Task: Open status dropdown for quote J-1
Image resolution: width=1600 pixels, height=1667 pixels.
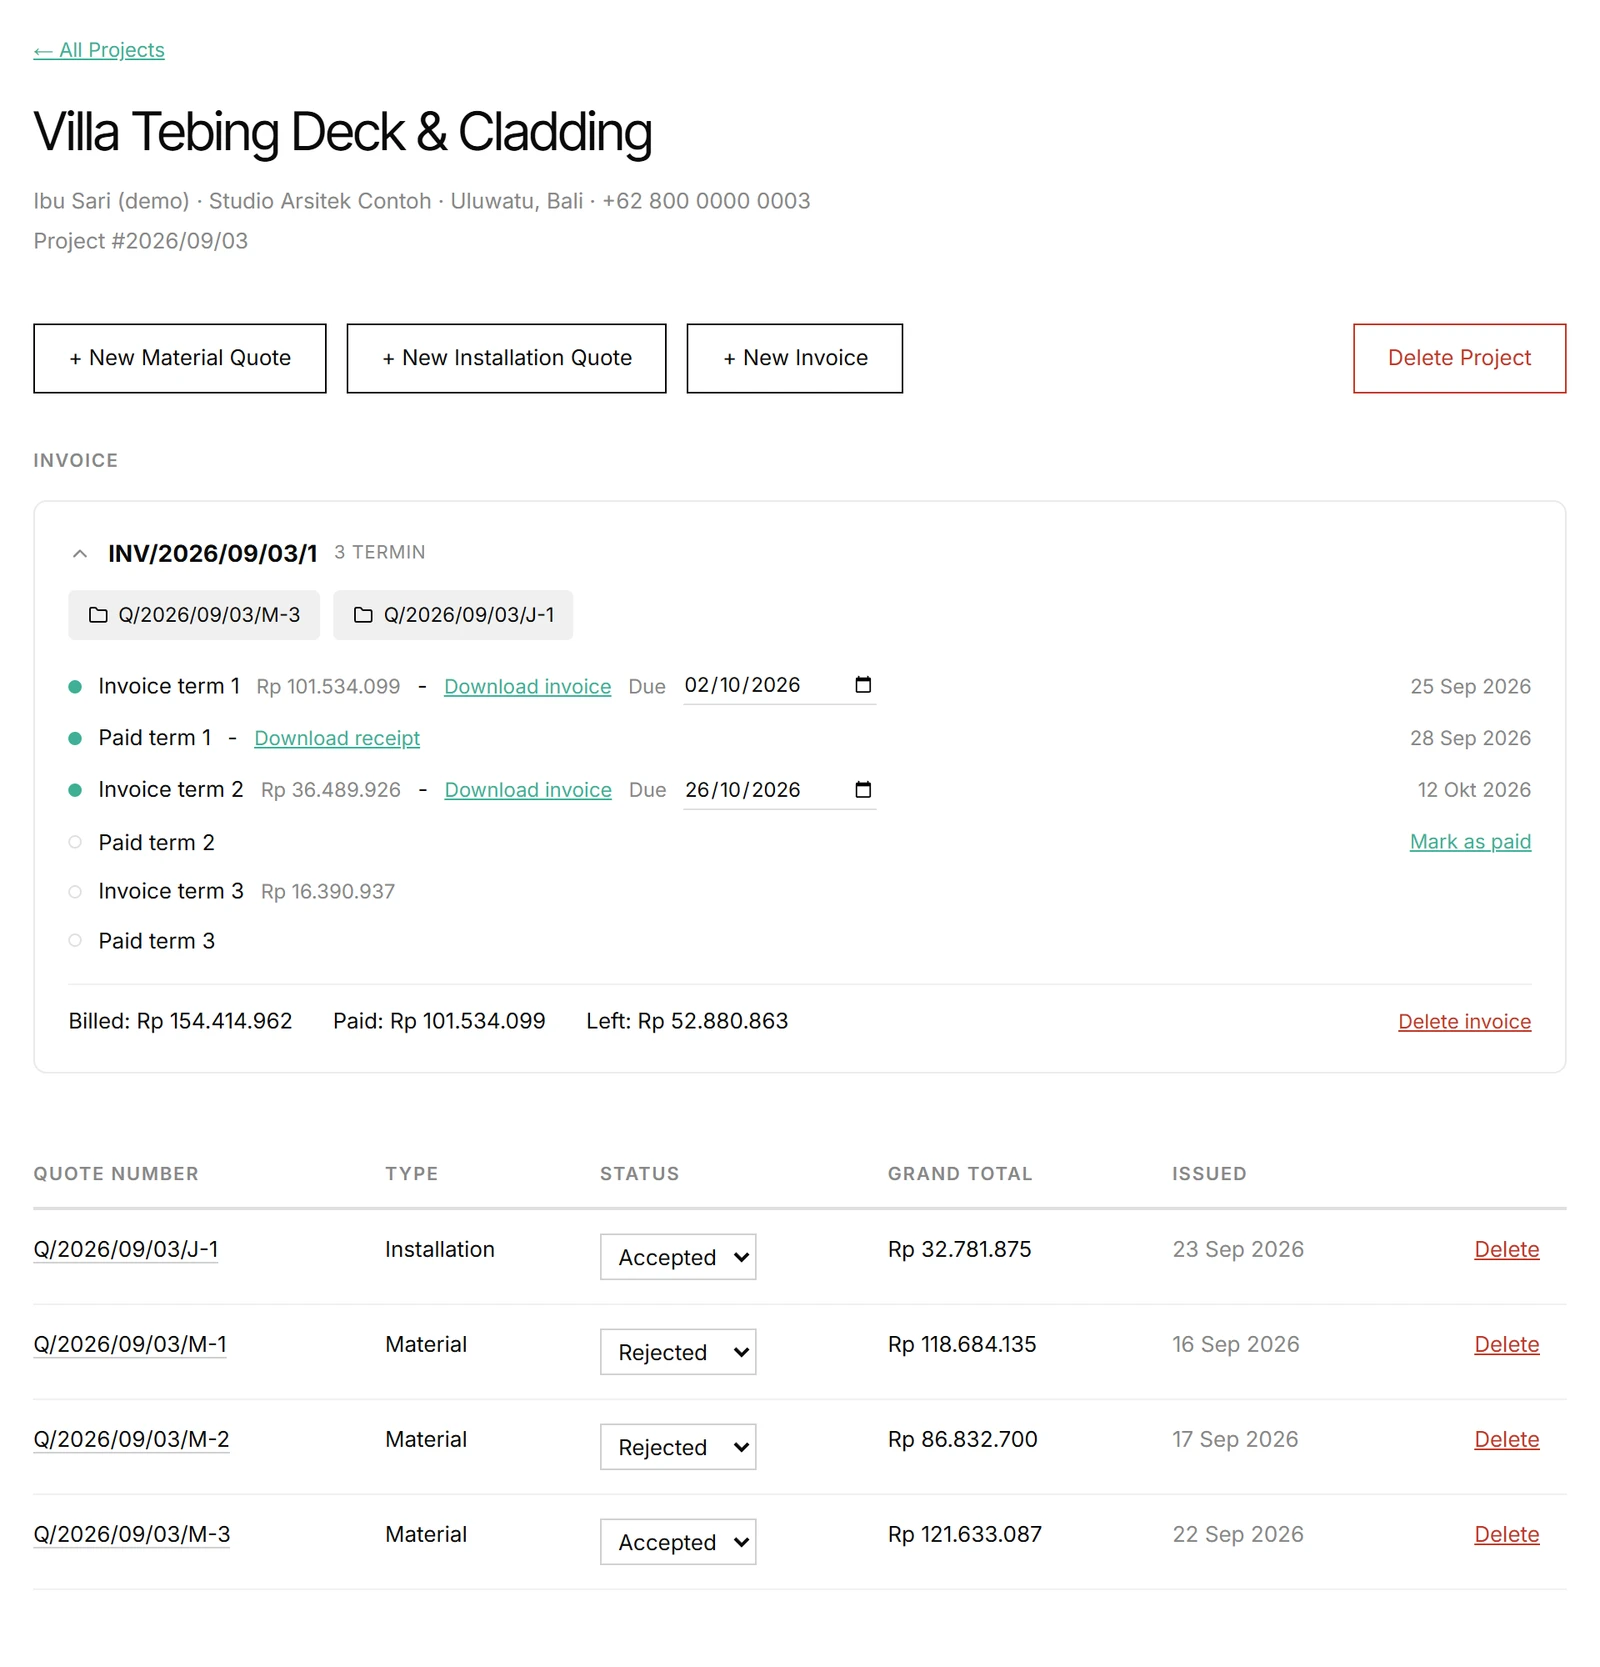Action: click(x=678, y=1257)
